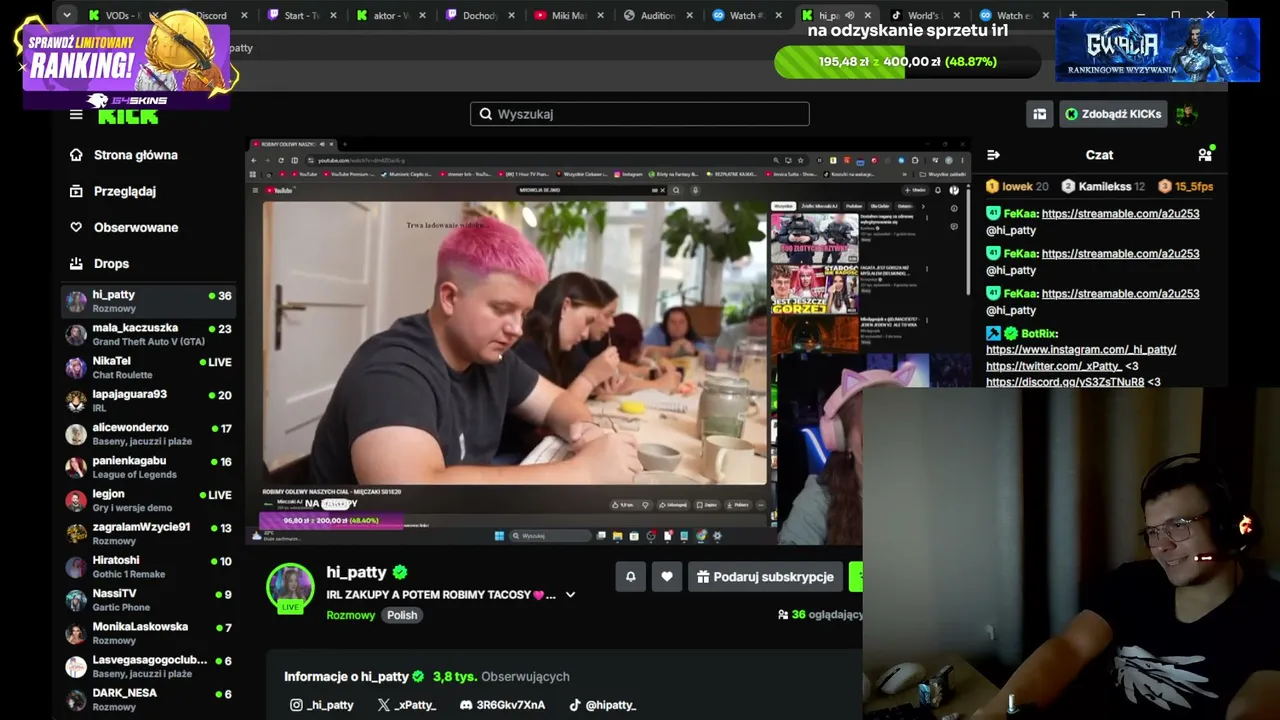This screenshot has width=1280, height=720.
Task: Open legjon channel in sidebar
Action: tap(149, 500)
